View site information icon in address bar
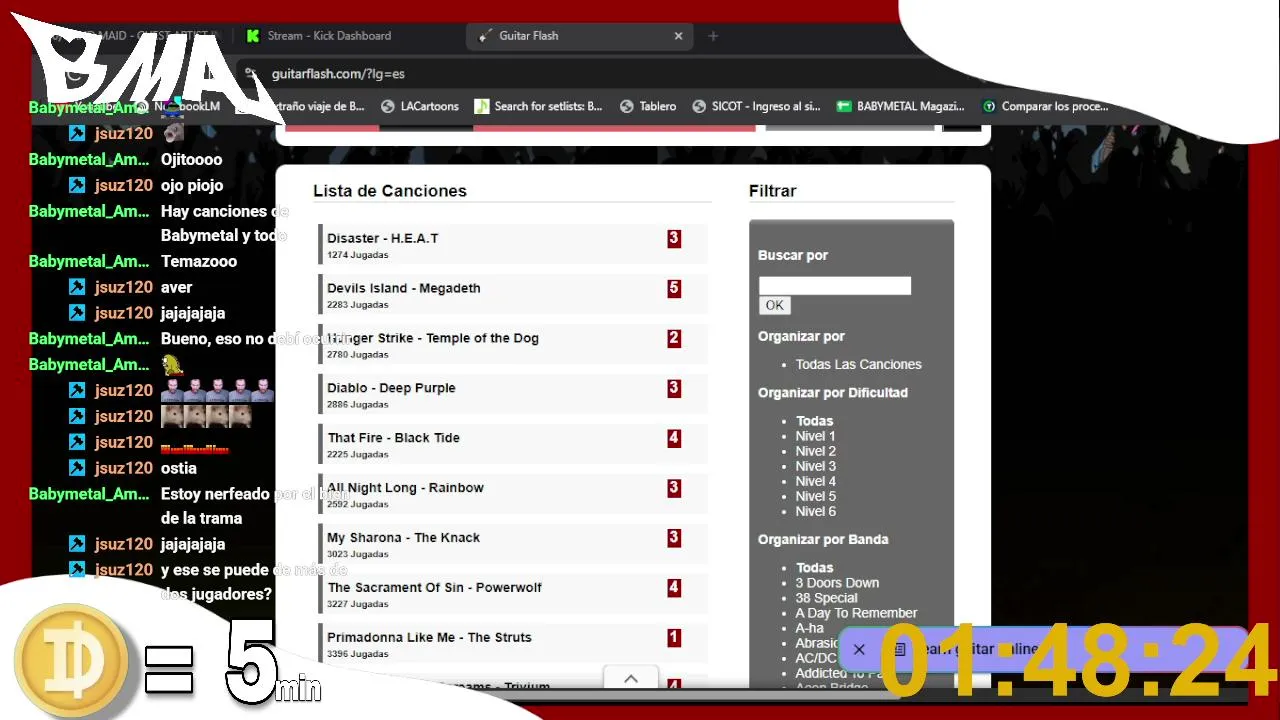This screenshot has width=1280, height=720. click(251, 74)
